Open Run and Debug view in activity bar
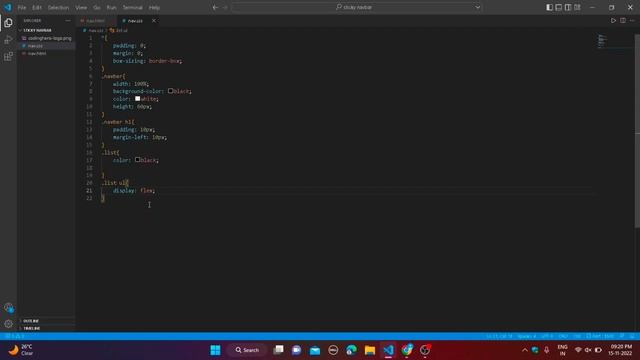 point(8,40)
